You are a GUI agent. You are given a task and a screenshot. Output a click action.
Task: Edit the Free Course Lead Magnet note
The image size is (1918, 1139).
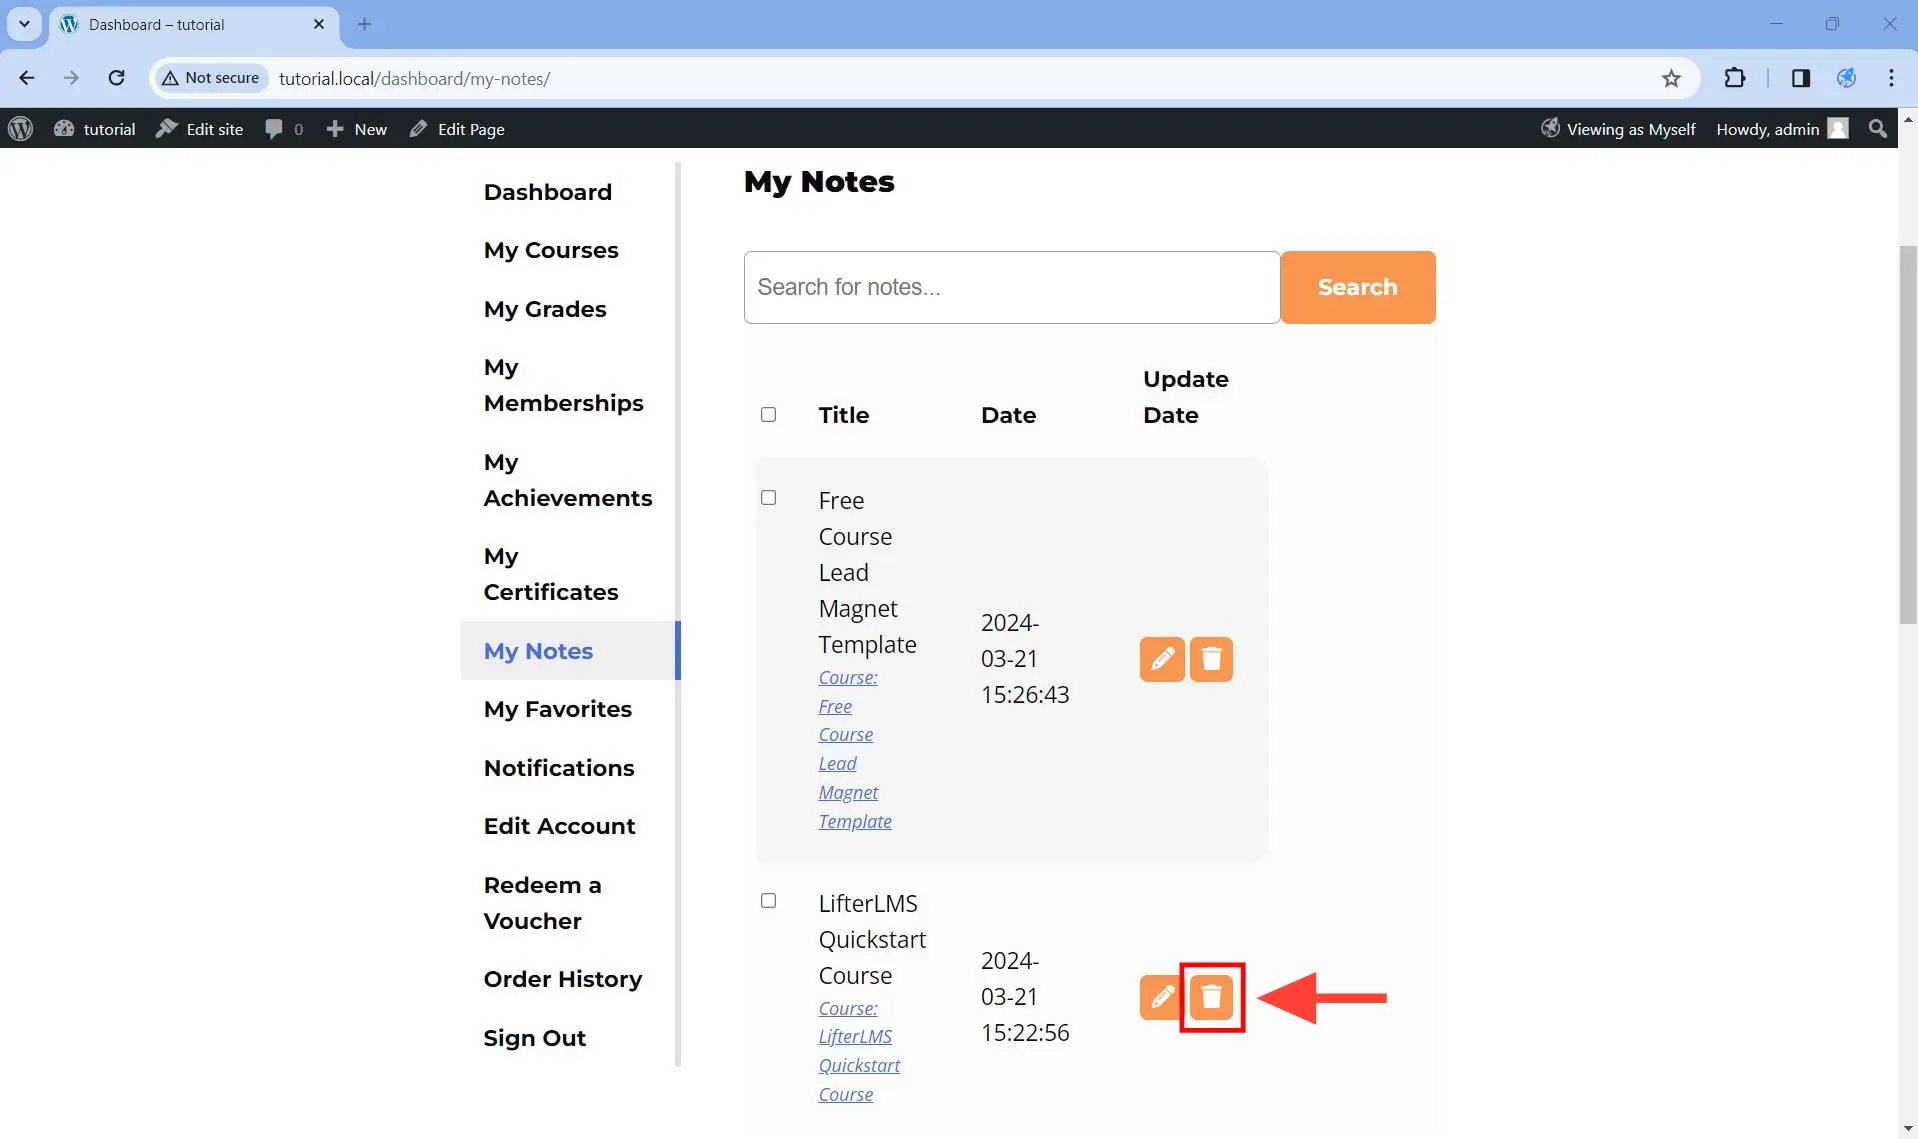tap(1162, 660)
